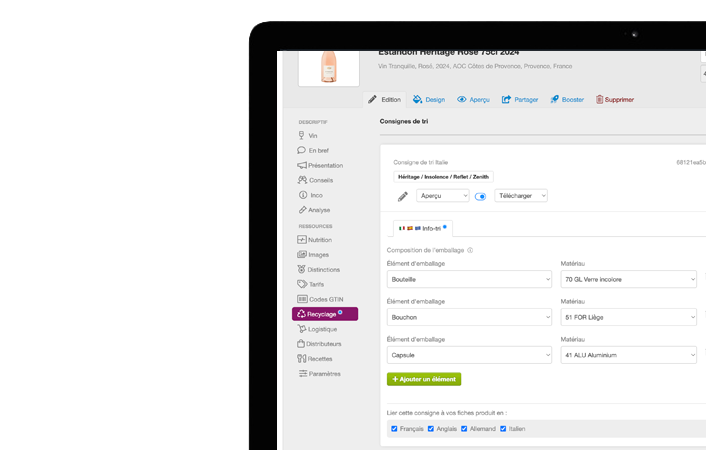This screenshot has height=450, width=706.
Task: Select the Info-tri tab with flags
Action: (x=423, y=228)
